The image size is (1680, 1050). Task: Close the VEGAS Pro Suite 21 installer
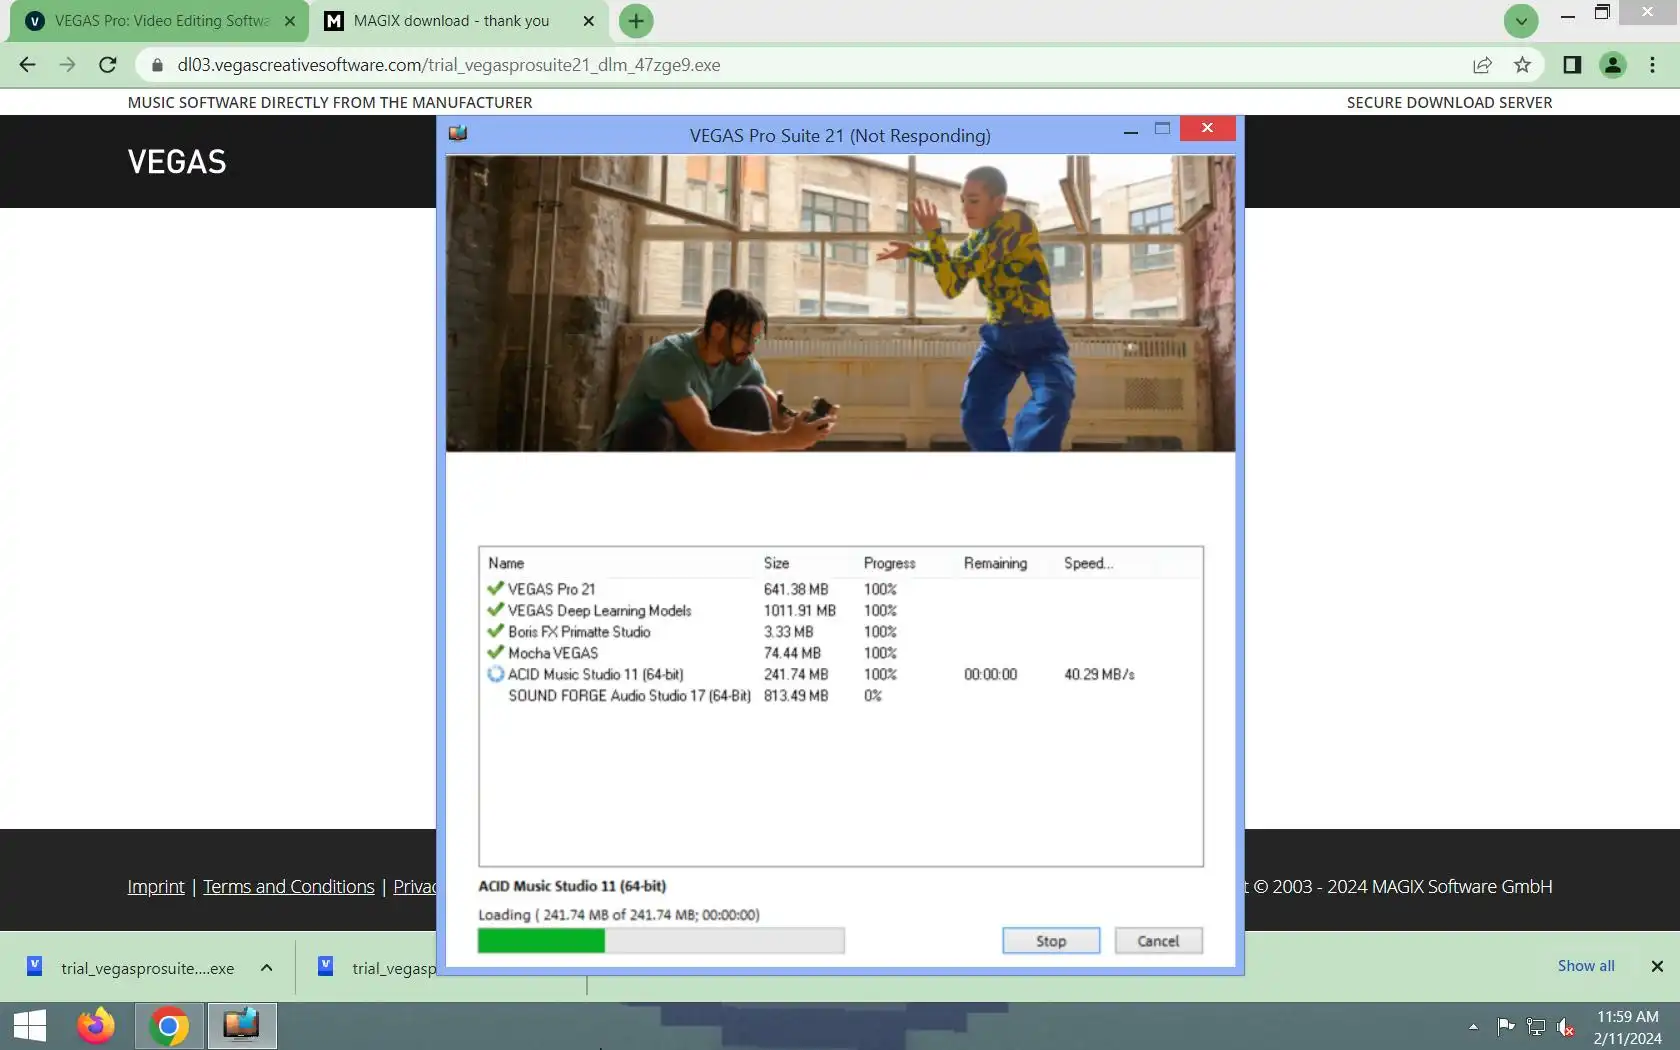(x=1207, y=128)
